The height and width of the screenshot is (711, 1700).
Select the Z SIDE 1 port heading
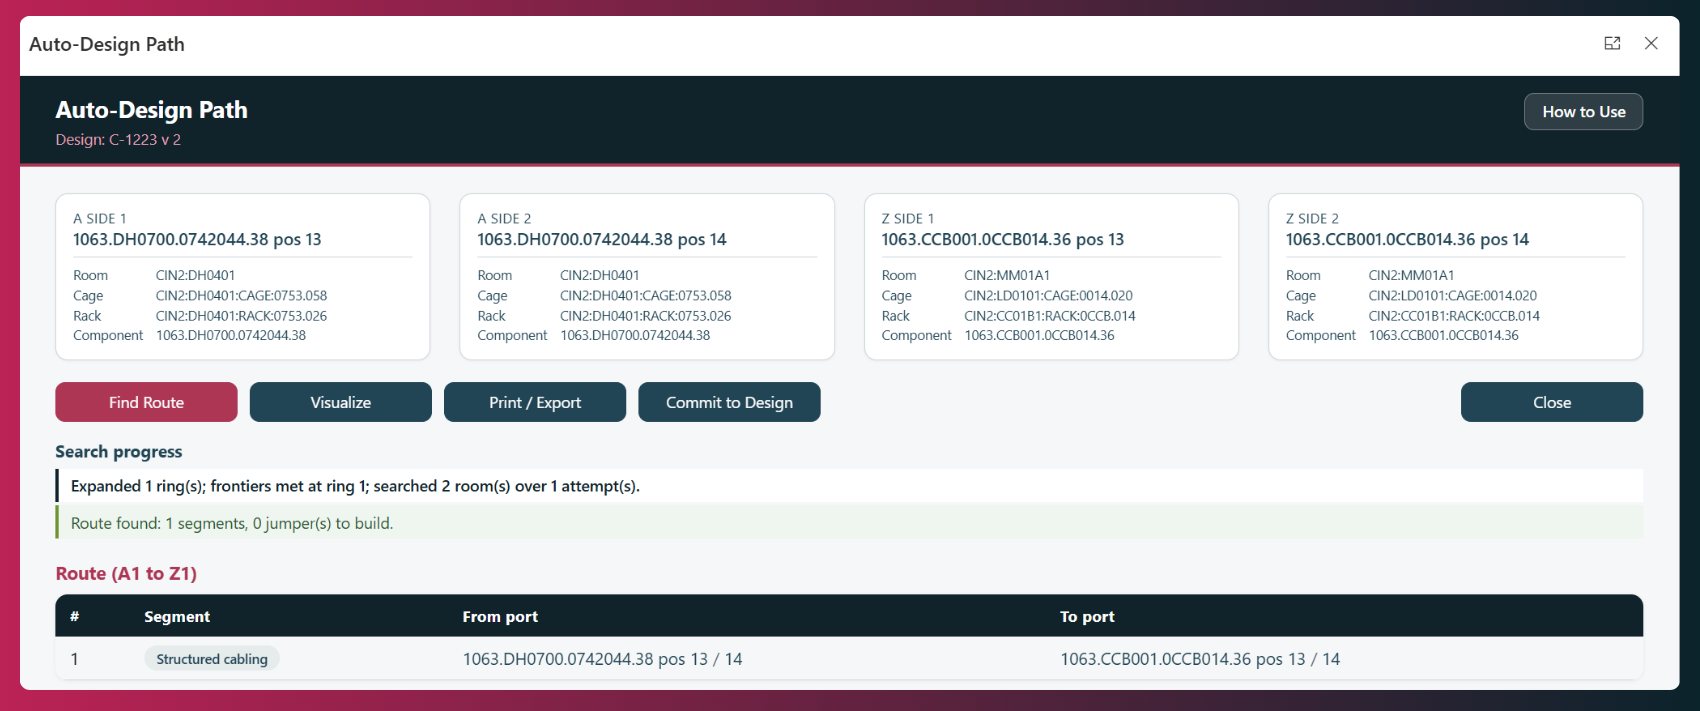(x=1003, y=240)
